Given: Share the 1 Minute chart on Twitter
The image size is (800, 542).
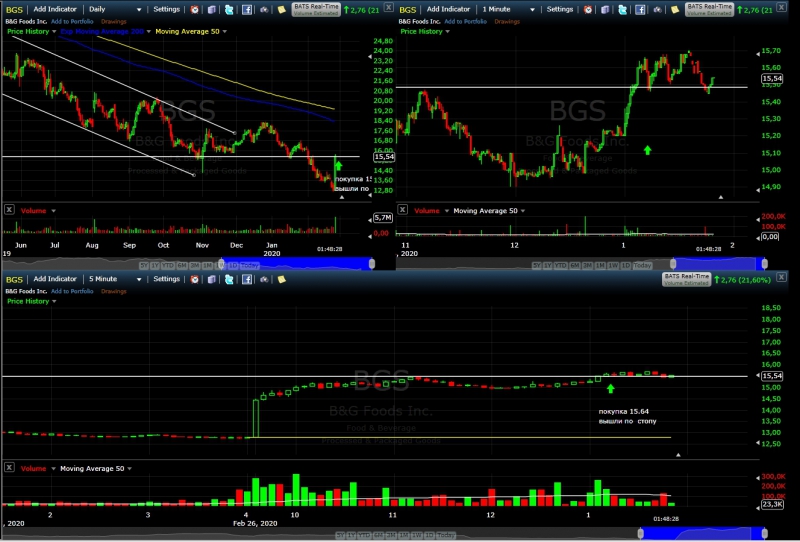Looking at the screenshot, I should point(622,9).
